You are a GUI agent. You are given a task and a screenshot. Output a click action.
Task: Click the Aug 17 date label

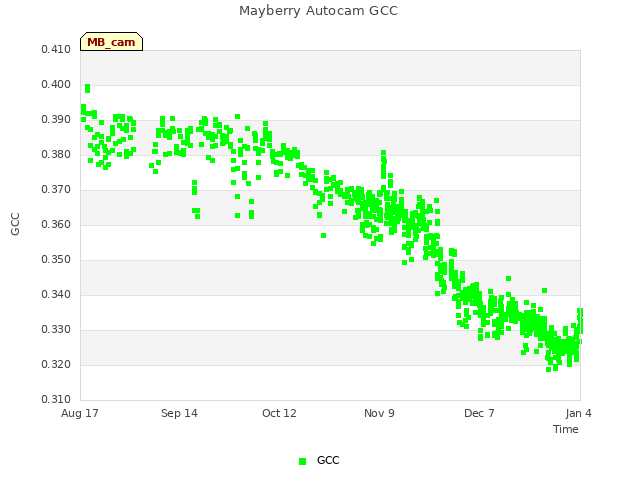[x=80, y=413]
